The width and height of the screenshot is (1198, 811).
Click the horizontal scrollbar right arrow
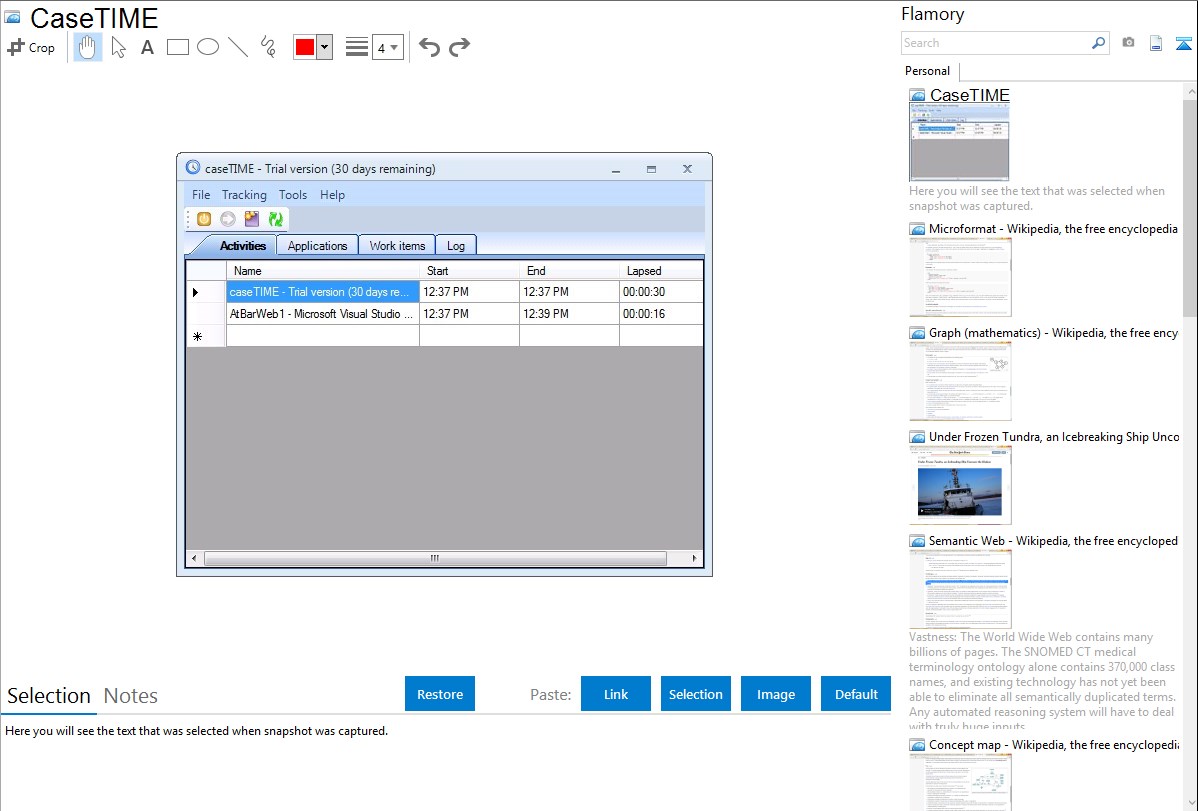pos(694,559)
